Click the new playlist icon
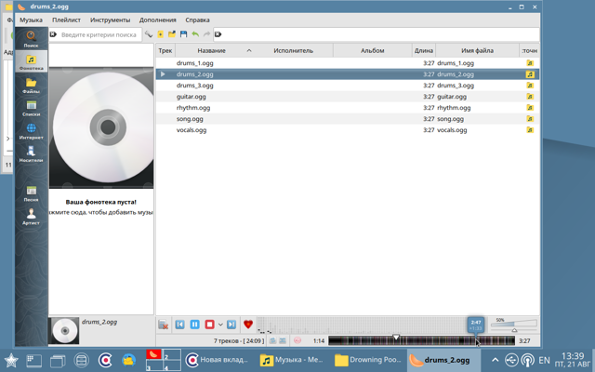 (x=161, y=35)
